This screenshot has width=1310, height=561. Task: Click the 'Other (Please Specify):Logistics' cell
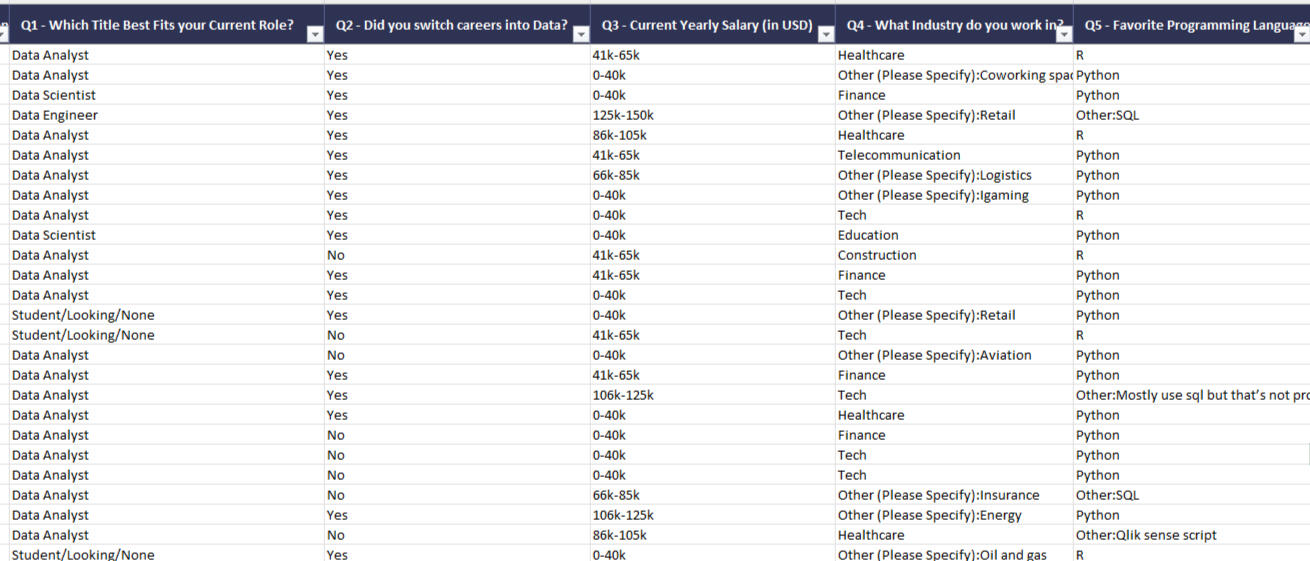pyautogui.click(x=934, y=175)
